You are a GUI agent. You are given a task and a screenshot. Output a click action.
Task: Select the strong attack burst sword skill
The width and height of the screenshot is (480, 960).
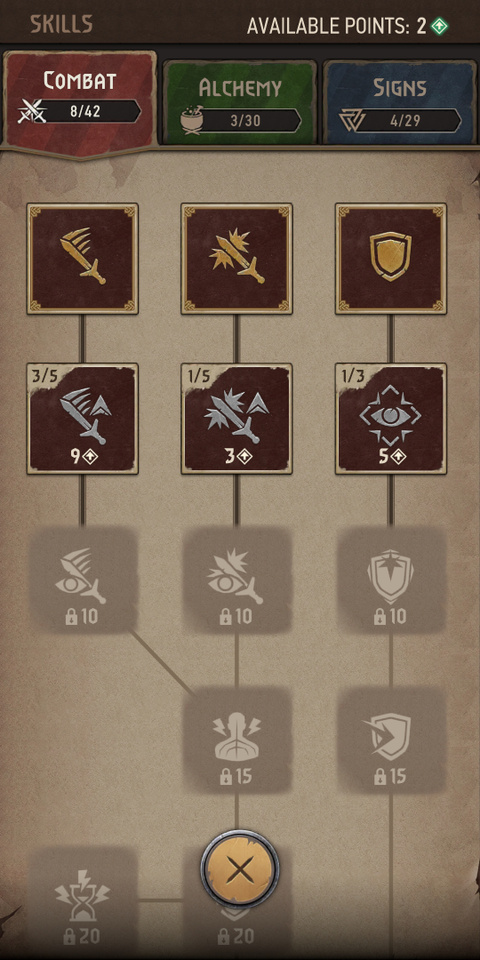point(236,258)
